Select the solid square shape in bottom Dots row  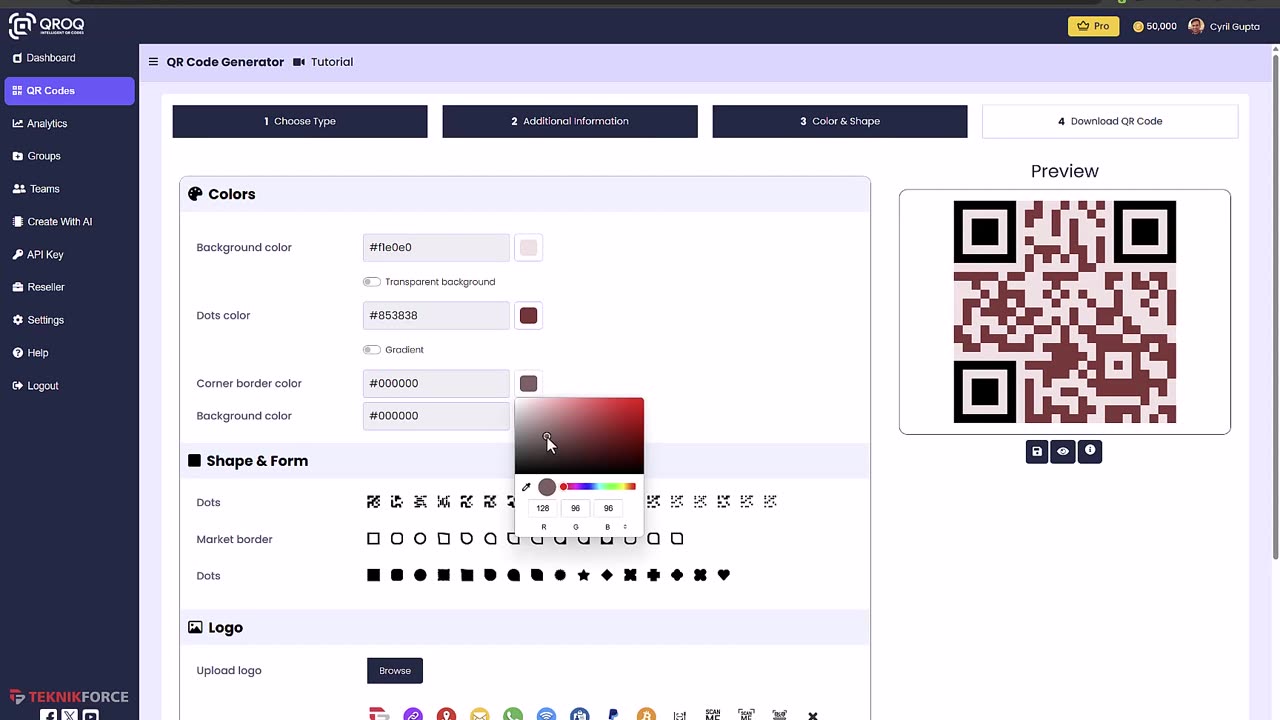(x=373, y=575)
